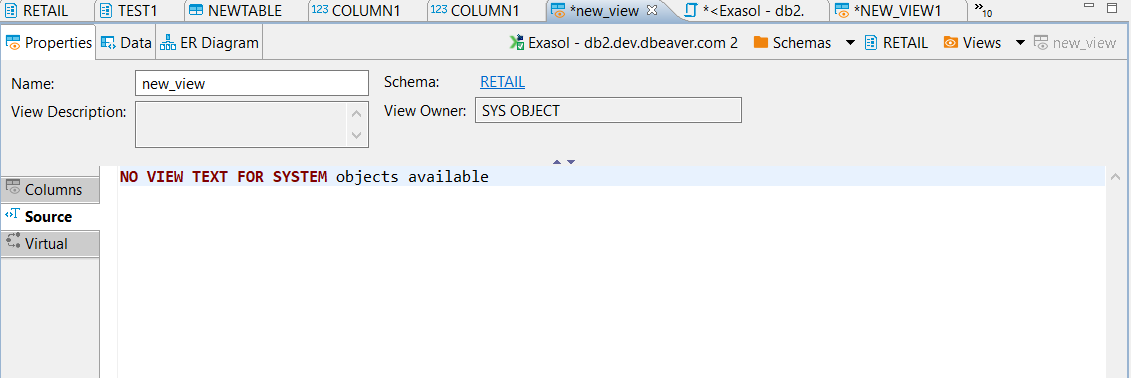Select the Virtual side tab
The image size is (1131, 378).
click(50, 244)
